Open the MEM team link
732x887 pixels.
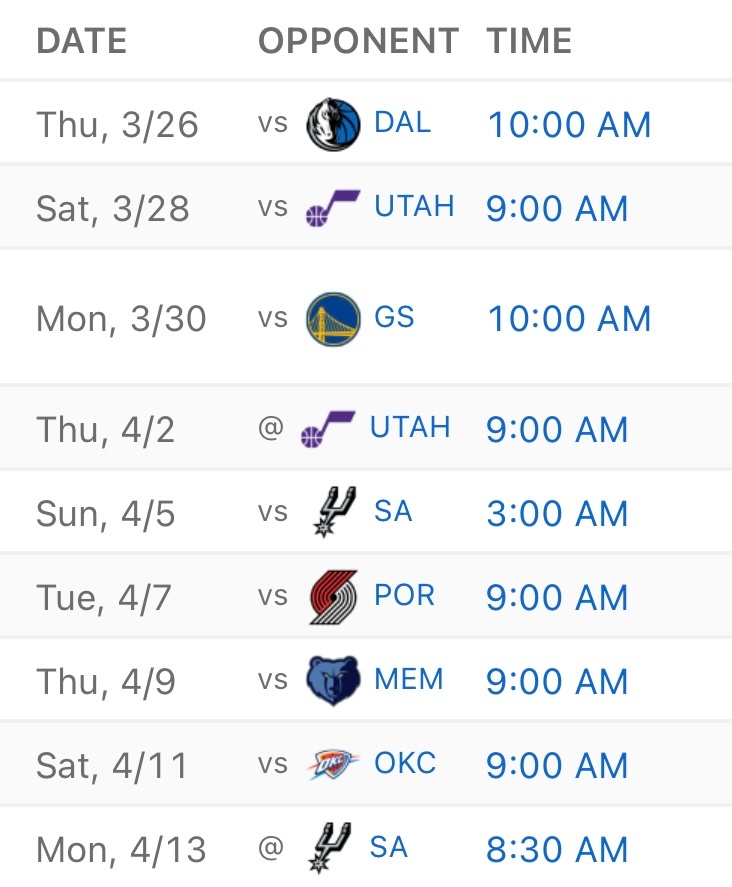[408, 680]
